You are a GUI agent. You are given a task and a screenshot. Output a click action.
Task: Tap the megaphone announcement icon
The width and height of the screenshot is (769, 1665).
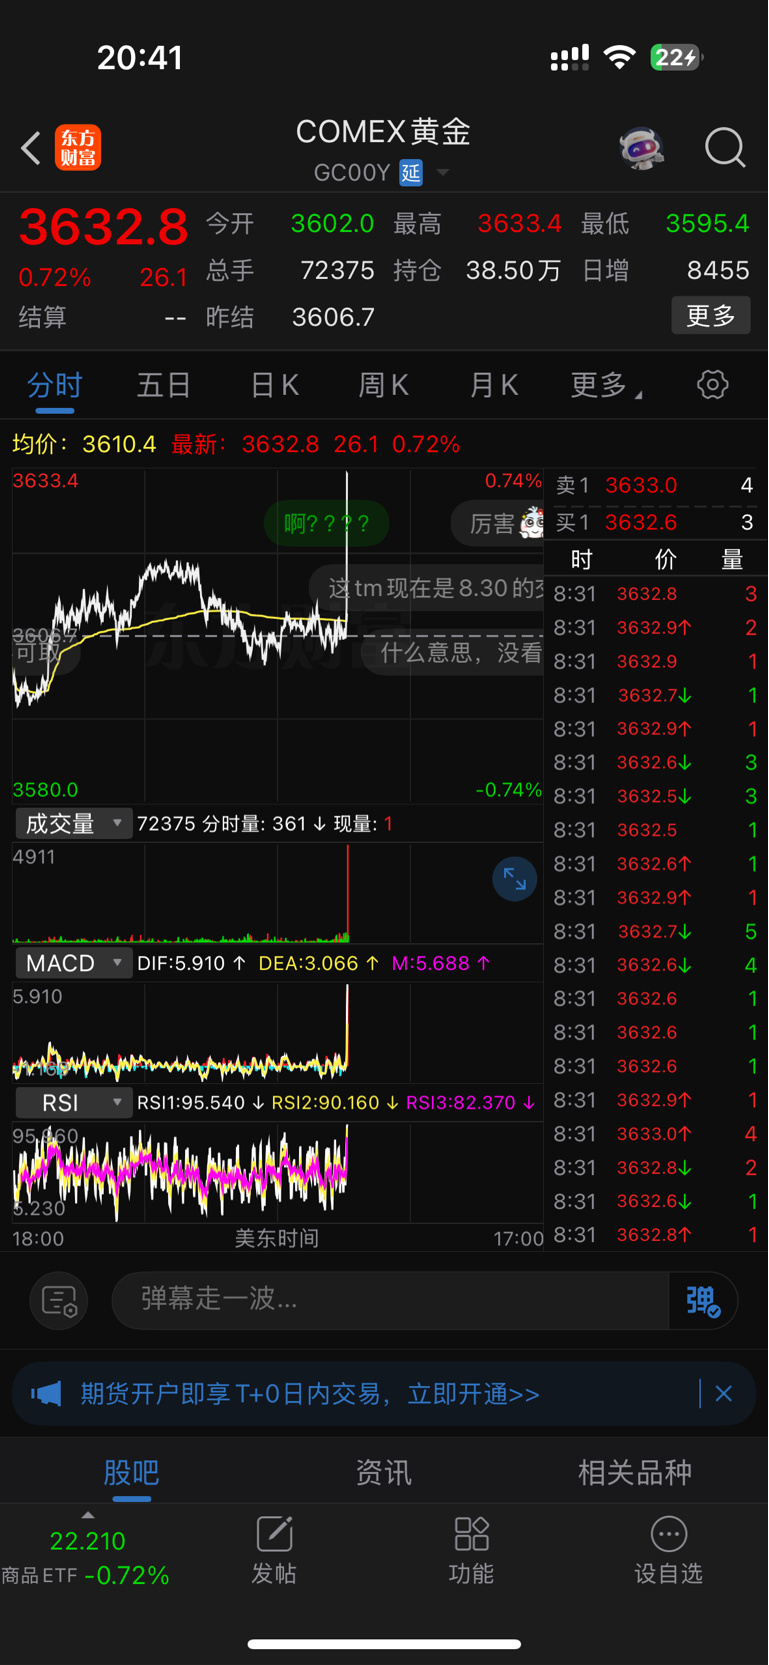tap(46, 1394)
